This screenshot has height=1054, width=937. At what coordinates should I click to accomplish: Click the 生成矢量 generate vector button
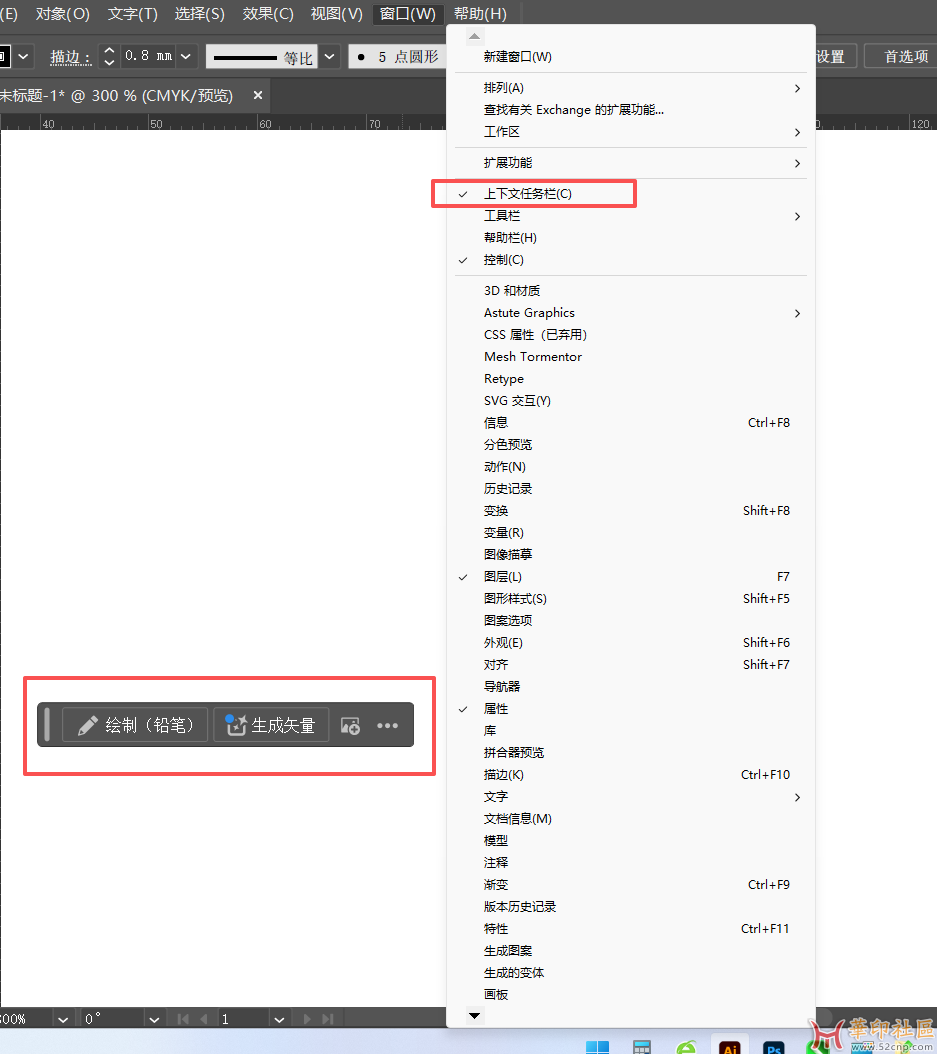[271, 725]
